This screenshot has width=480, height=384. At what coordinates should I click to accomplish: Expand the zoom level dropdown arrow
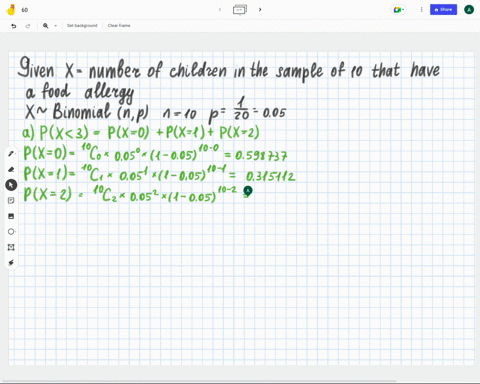click(55, 26)
